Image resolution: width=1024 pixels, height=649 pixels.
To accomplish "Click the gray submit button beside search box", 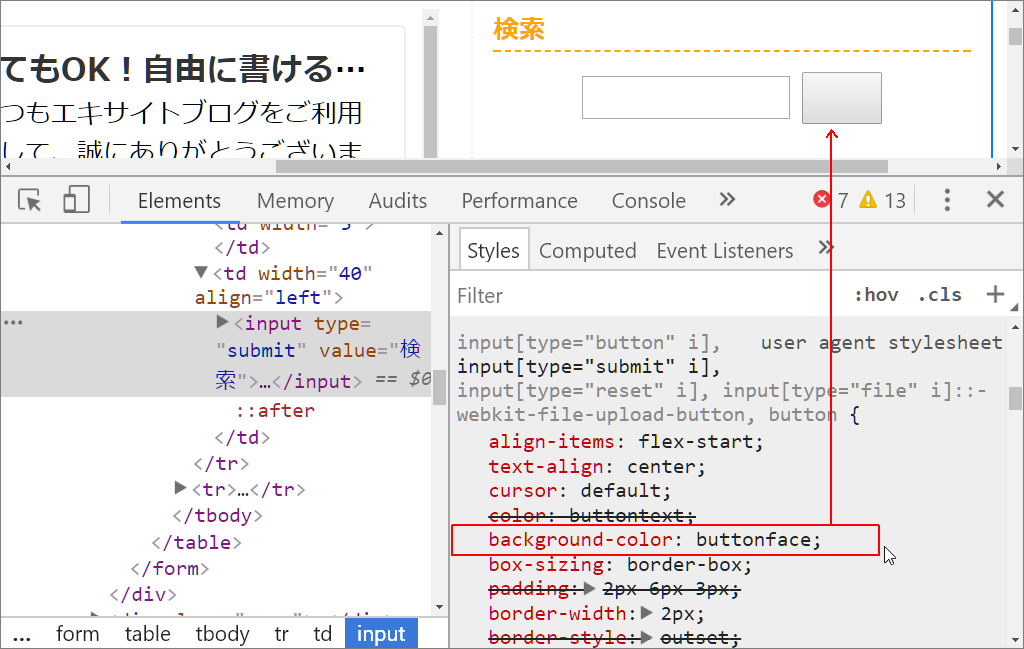I will point(842,97).
